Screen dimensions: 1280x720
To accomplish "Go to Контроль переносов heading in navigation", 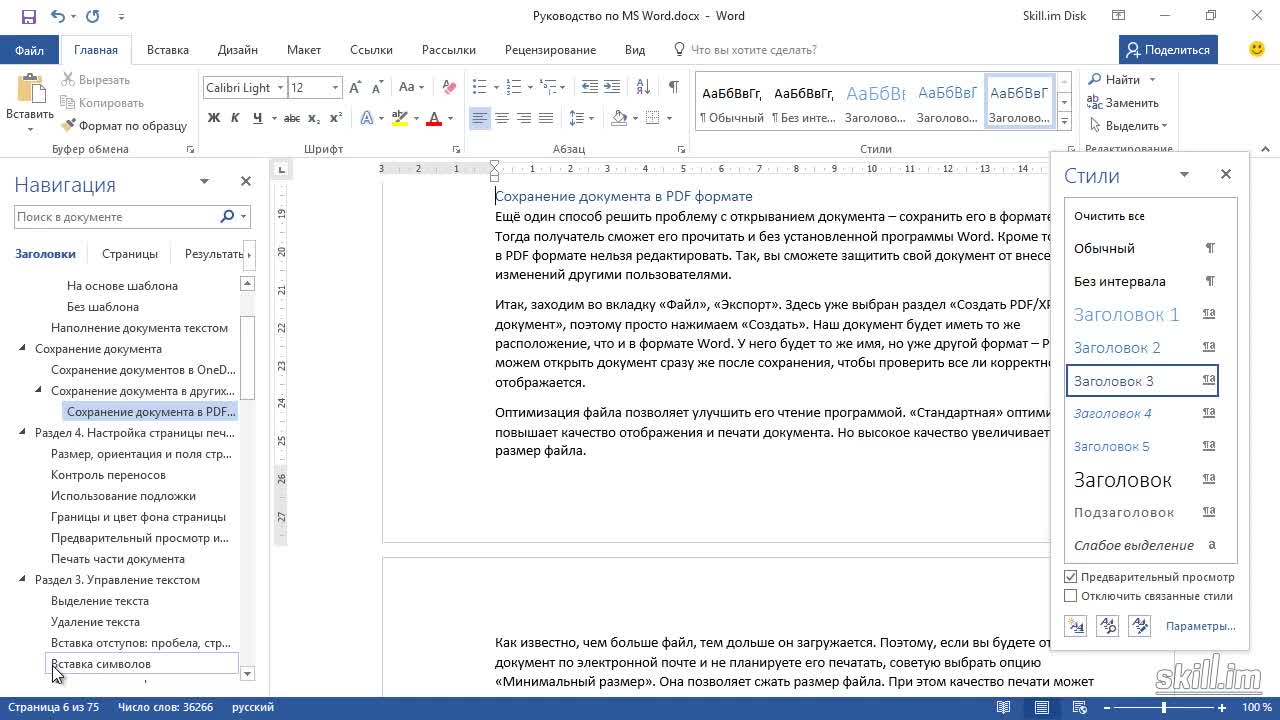I will point(108,475).
